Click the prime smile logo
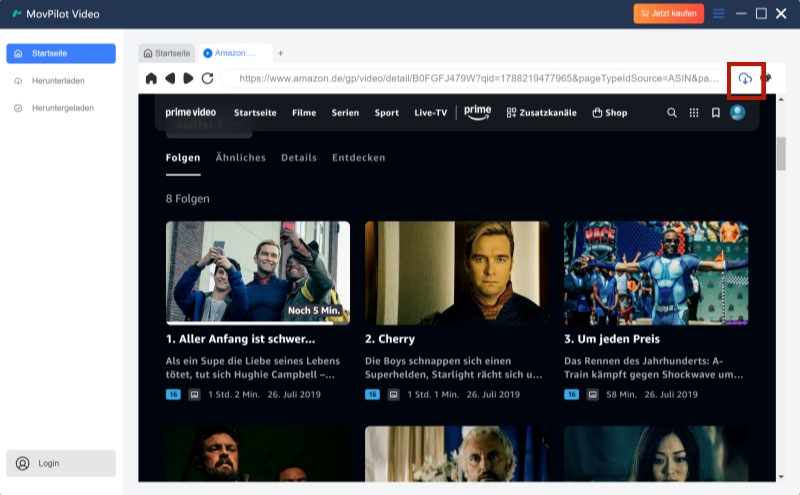This screenshot has width=800, height=495. pos(478,112)
